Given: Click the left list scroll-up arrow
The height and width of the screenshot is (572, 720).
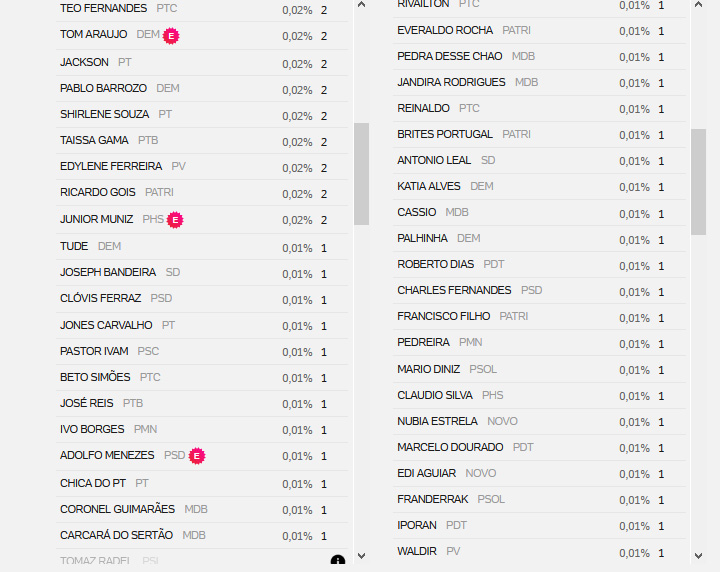Looking at the screenshot, I should tap(361, 5).
